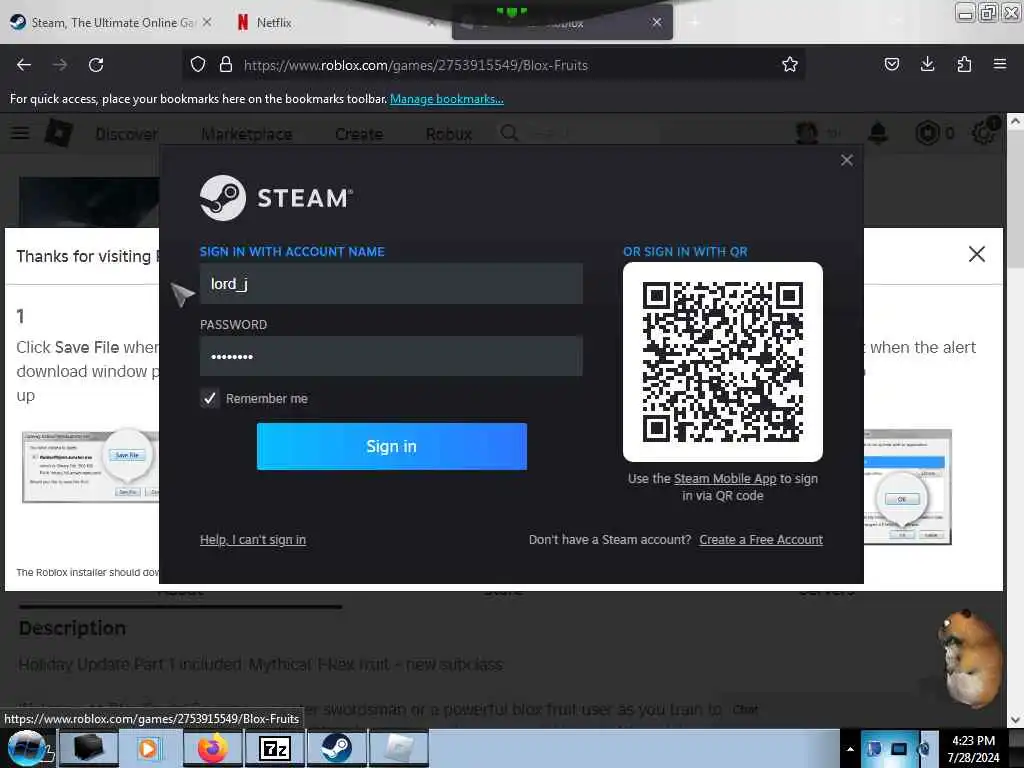The image size is (1024, 768).
Task: Open the Steam Mobile App link
Action: pyautogui.click(x=725, y=479)
